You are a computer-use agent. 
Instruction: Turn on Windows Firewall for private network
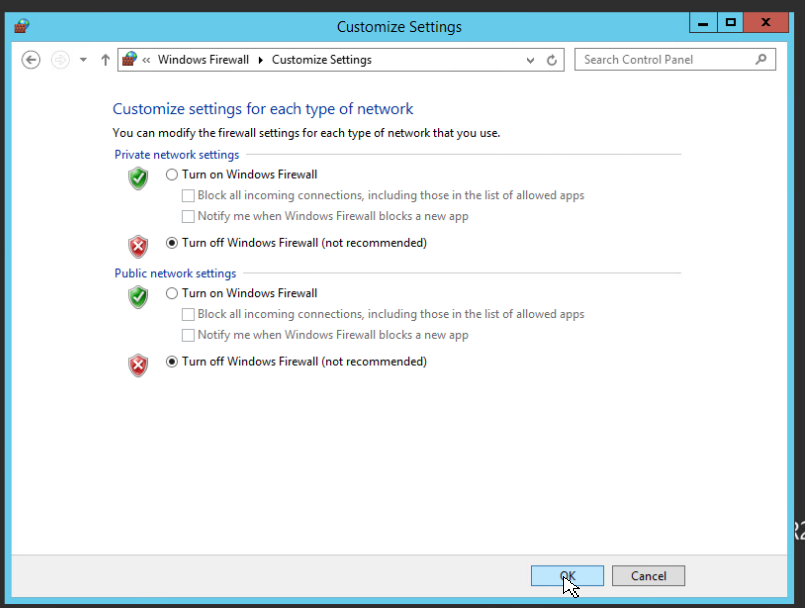point(172,175)
